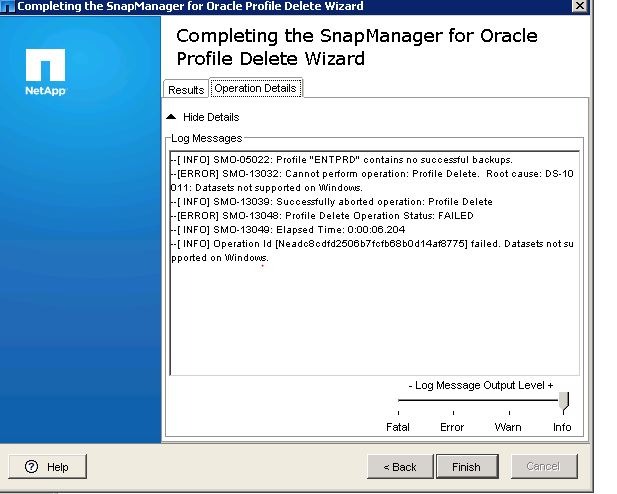Close the Profile Delete Wizard window
Viewport: 617px width, 494px height.
(580, 6)
